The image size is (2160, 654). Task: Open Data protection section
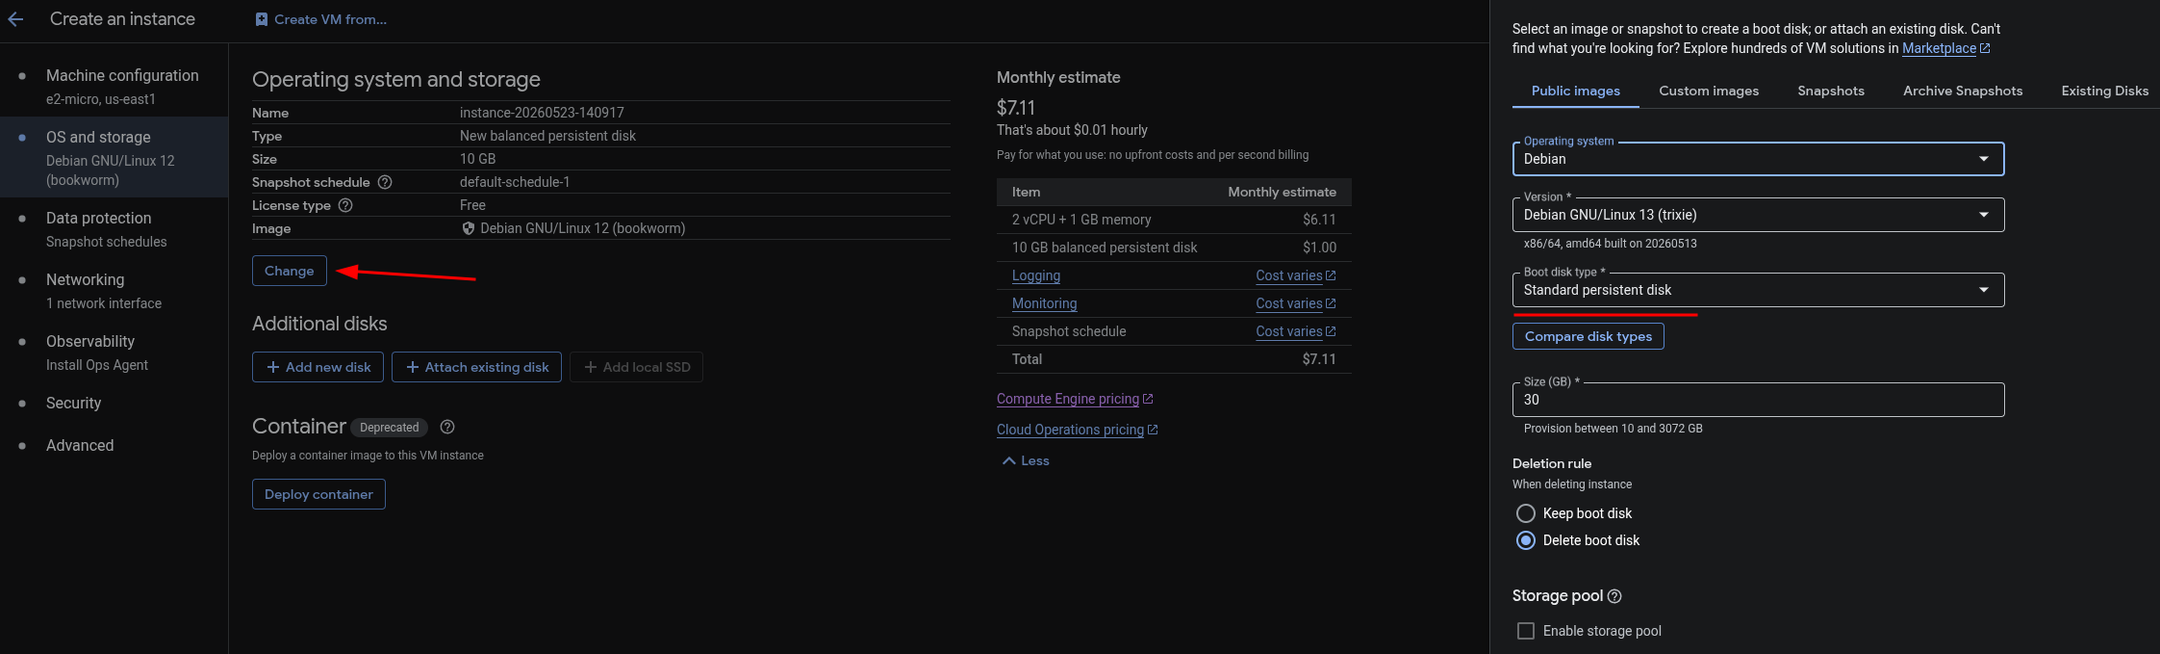[114, 229]
